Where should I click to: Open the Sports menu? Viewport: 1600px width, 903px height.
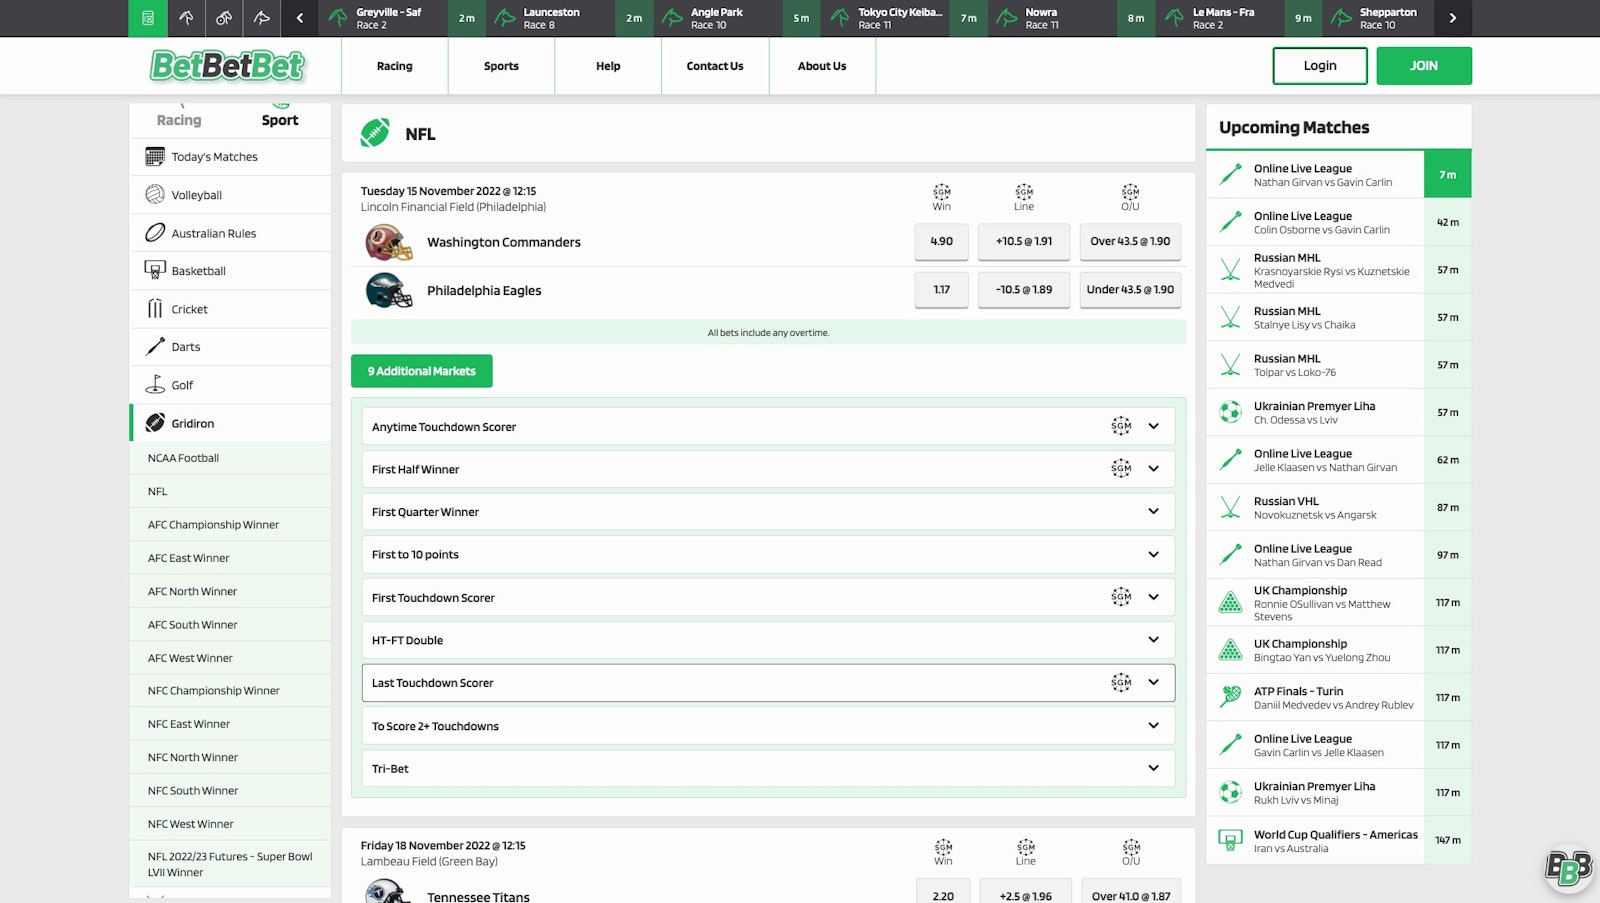[x=501, y=66]
